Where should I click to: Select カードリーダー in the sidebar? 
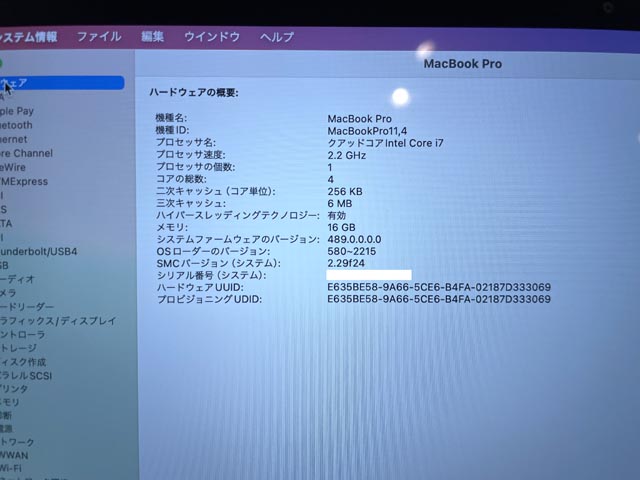pos(28,307)
